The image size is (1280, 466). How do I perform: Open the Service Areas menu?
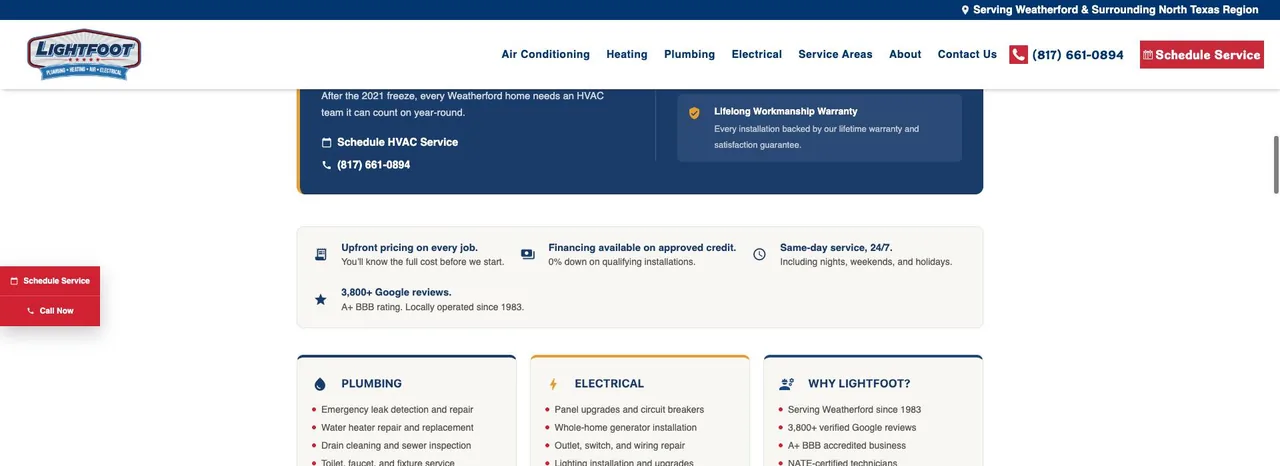(x=835, y=54)
